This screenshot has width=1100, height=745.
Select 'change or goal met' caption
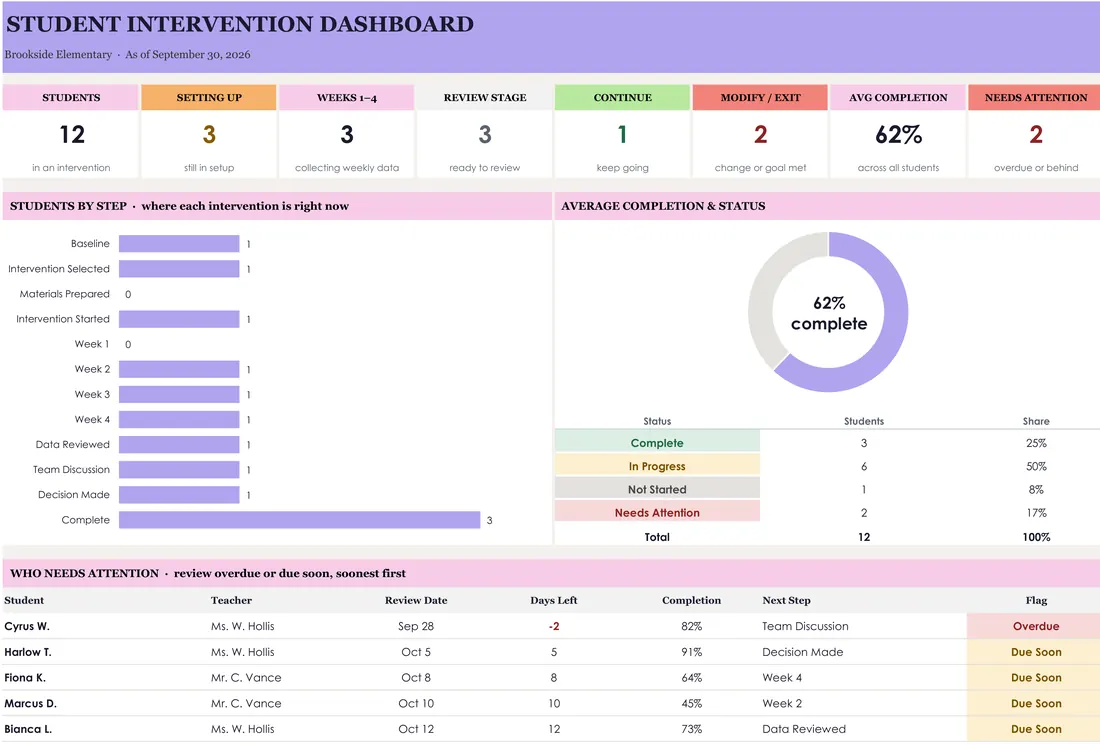pos(760,168)
